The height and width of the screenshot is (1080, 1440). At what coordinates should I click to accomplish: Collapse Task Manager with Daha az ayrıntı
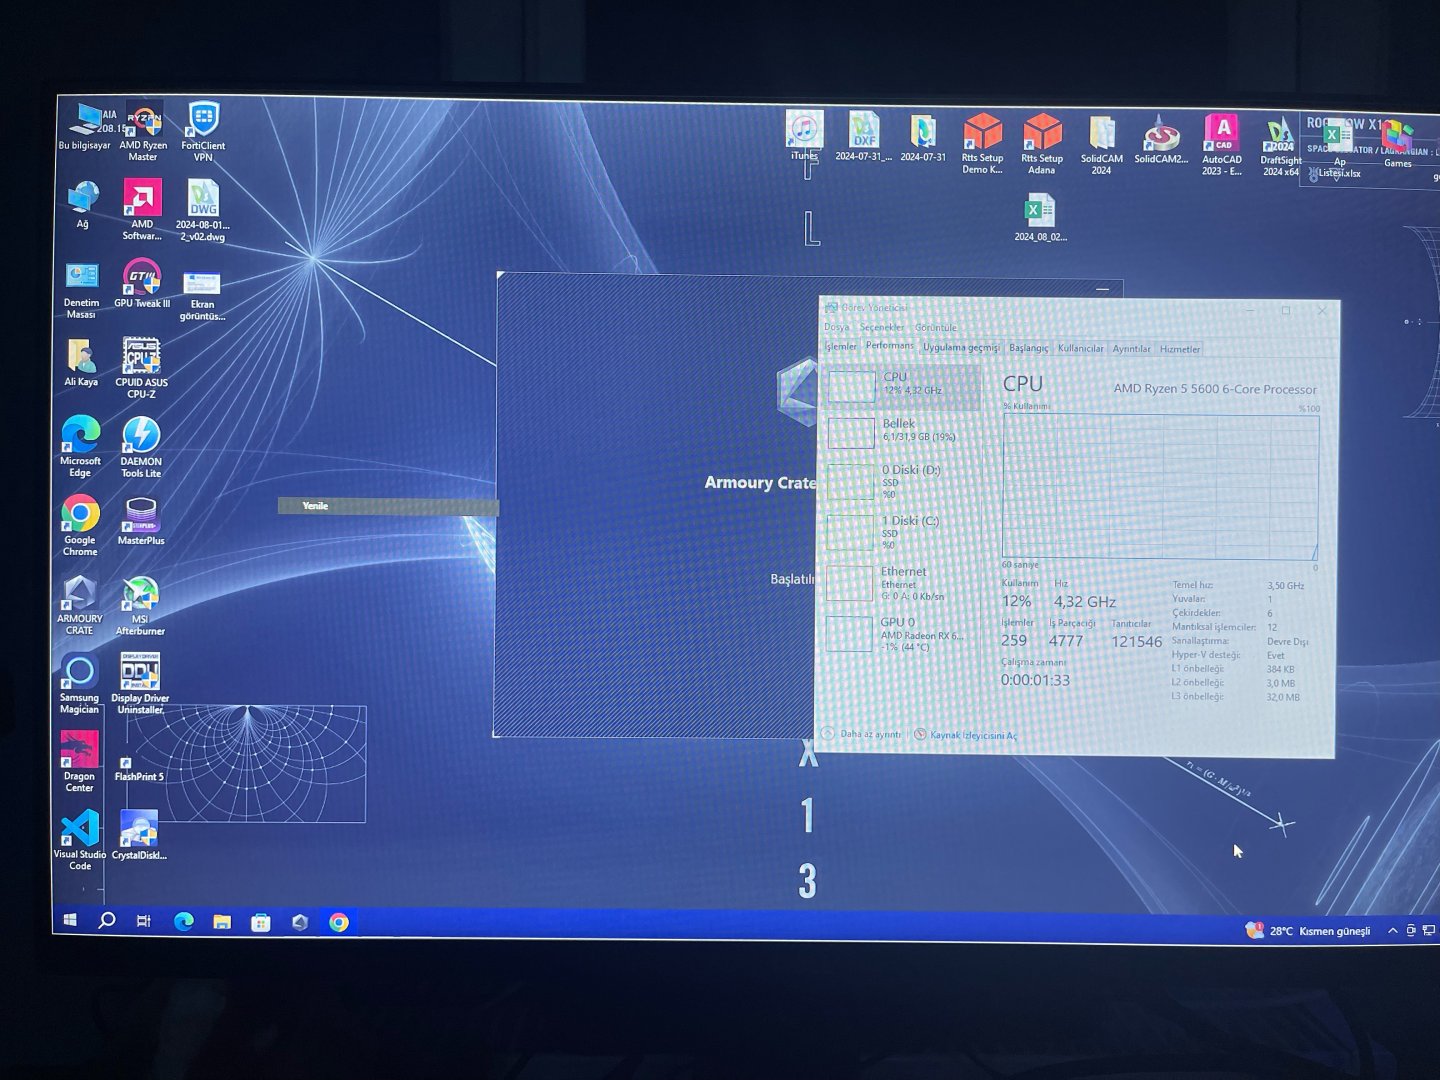[x=862, y=734]
